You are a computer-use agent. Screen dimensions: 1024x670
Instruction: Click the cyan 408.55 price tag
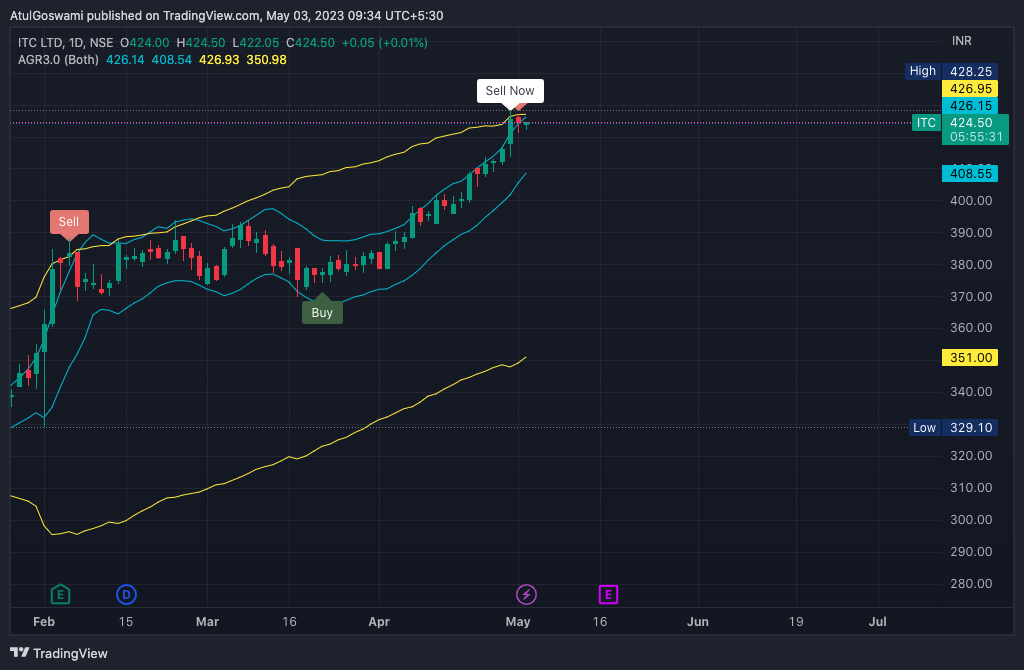click(x=970, y=174)
